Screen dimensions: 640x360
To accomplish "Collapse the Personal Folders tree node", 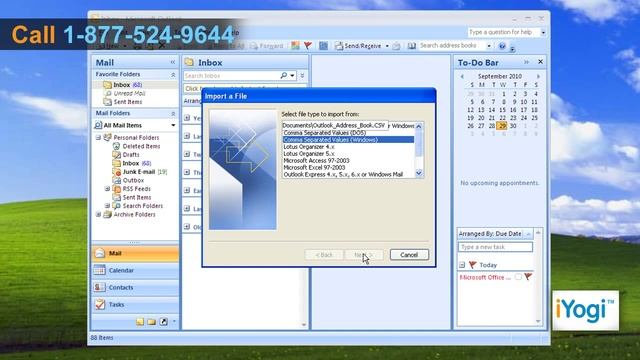I will [98, 138].
